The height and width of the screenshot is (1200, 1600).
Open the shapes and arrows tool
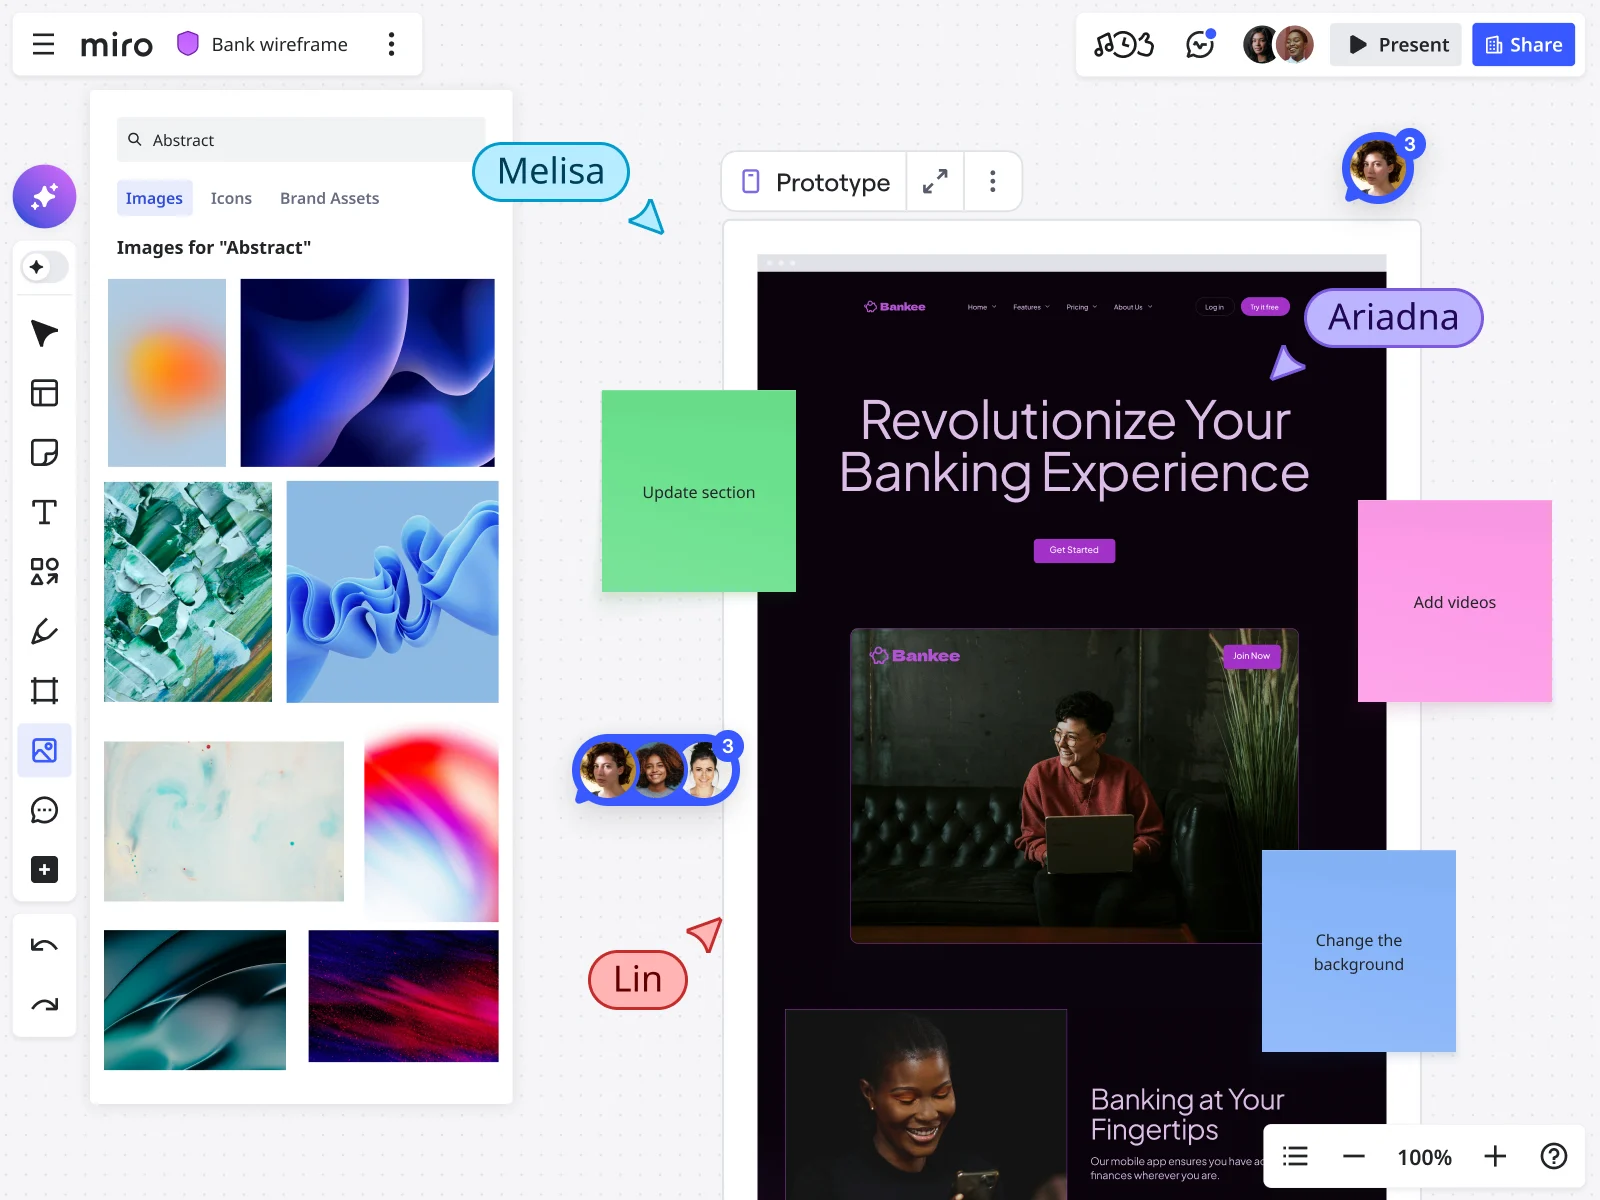point(44,571)
